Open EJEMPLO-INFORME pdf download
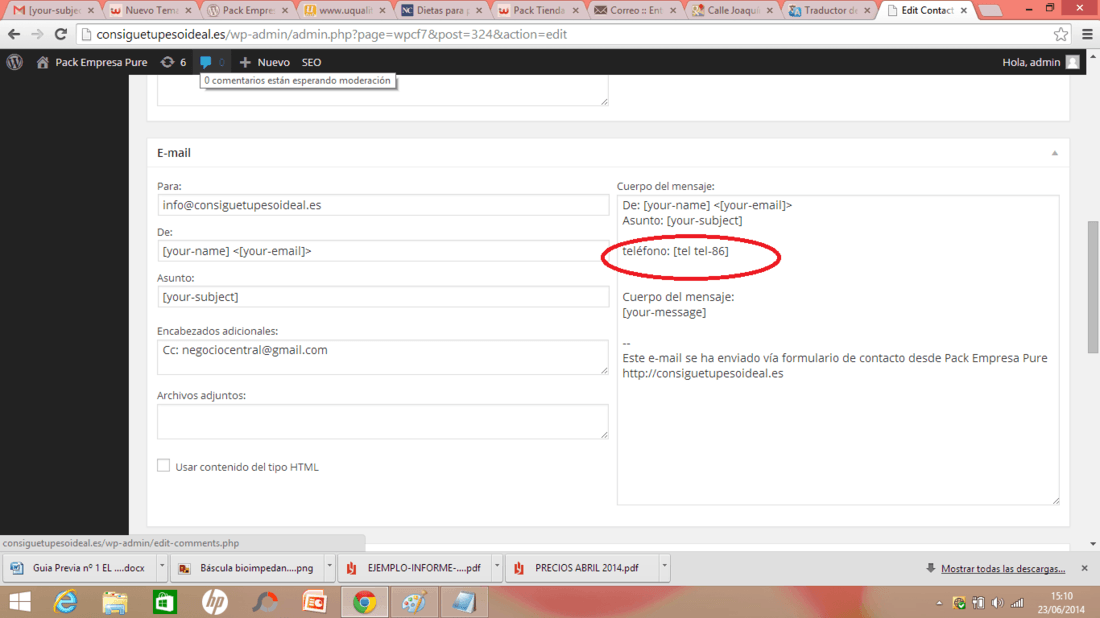 415,567
